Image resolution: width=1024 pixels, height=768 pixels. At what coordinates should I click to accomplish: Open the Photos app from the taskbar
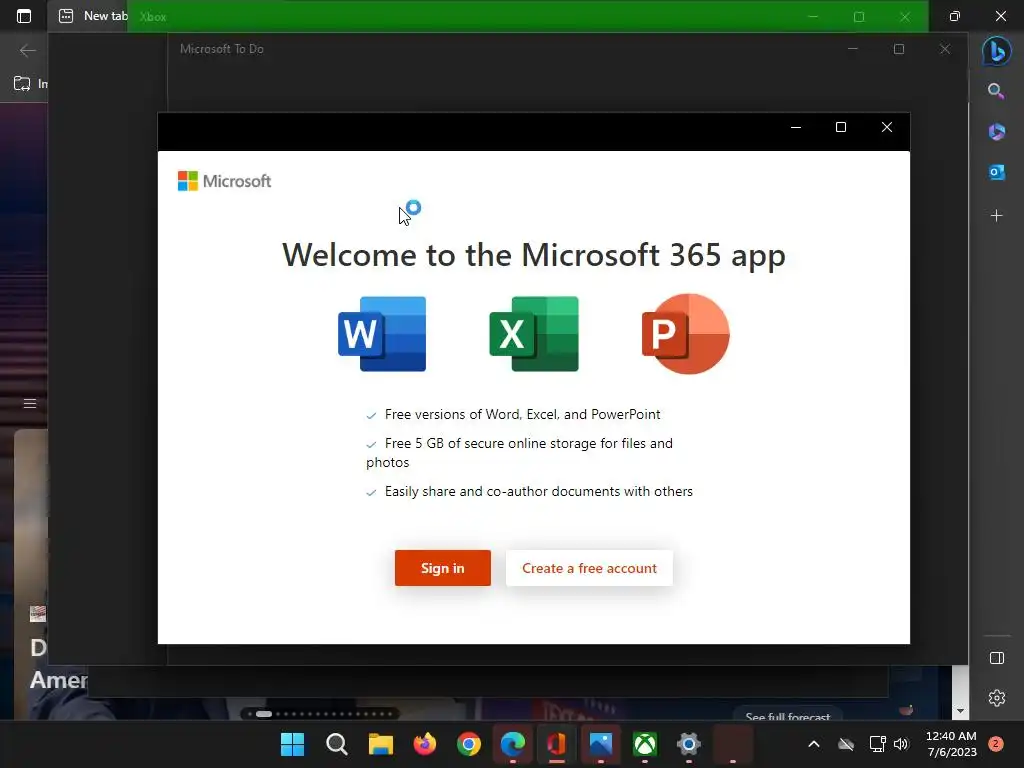[601, 744]
